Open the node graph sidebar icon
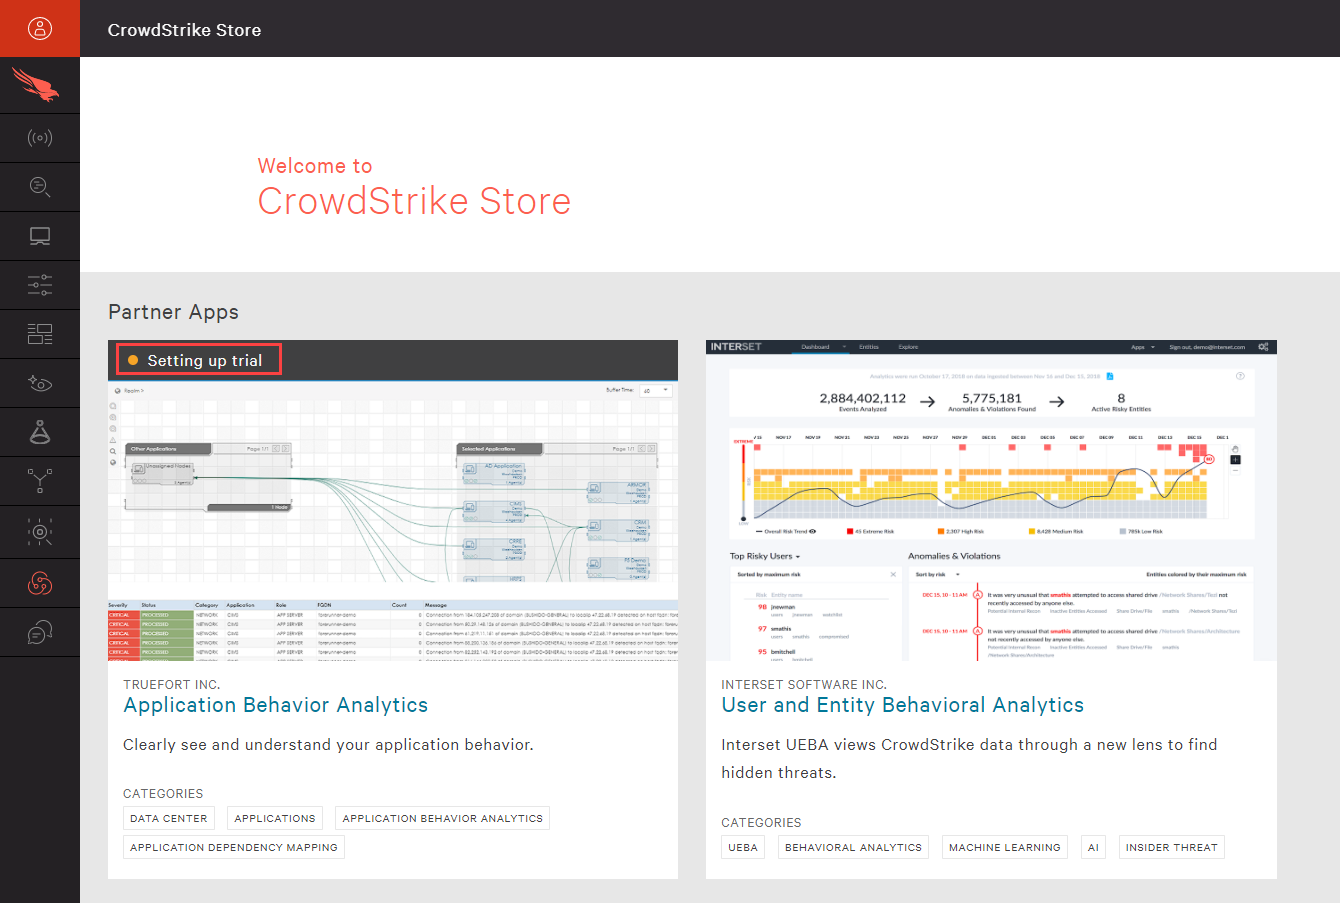Viewport: 1340px width, 903px height. pos(40,481)
